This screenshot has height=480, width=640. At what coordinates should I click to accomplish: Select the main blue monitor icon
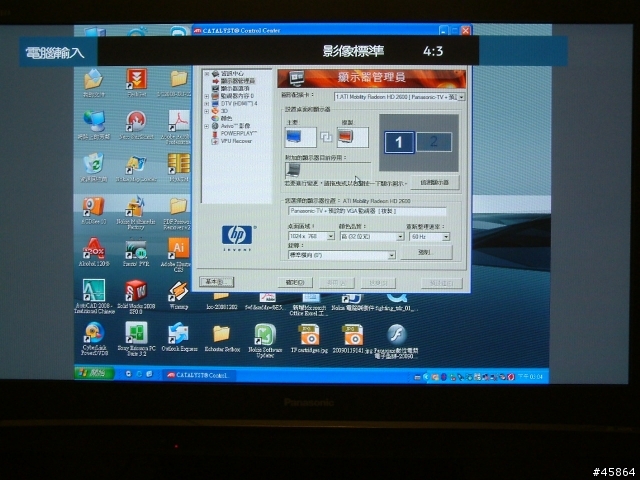pyautogui.click(x=300, y=137)
